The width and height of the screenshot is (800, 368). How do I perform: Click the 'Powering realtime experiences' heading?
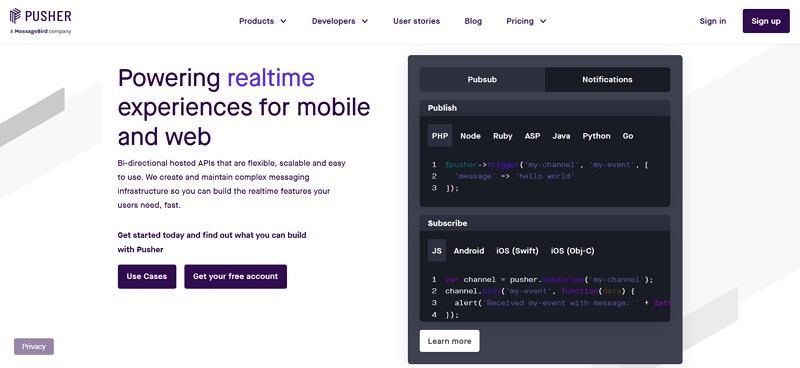click(x=244, y=107)
